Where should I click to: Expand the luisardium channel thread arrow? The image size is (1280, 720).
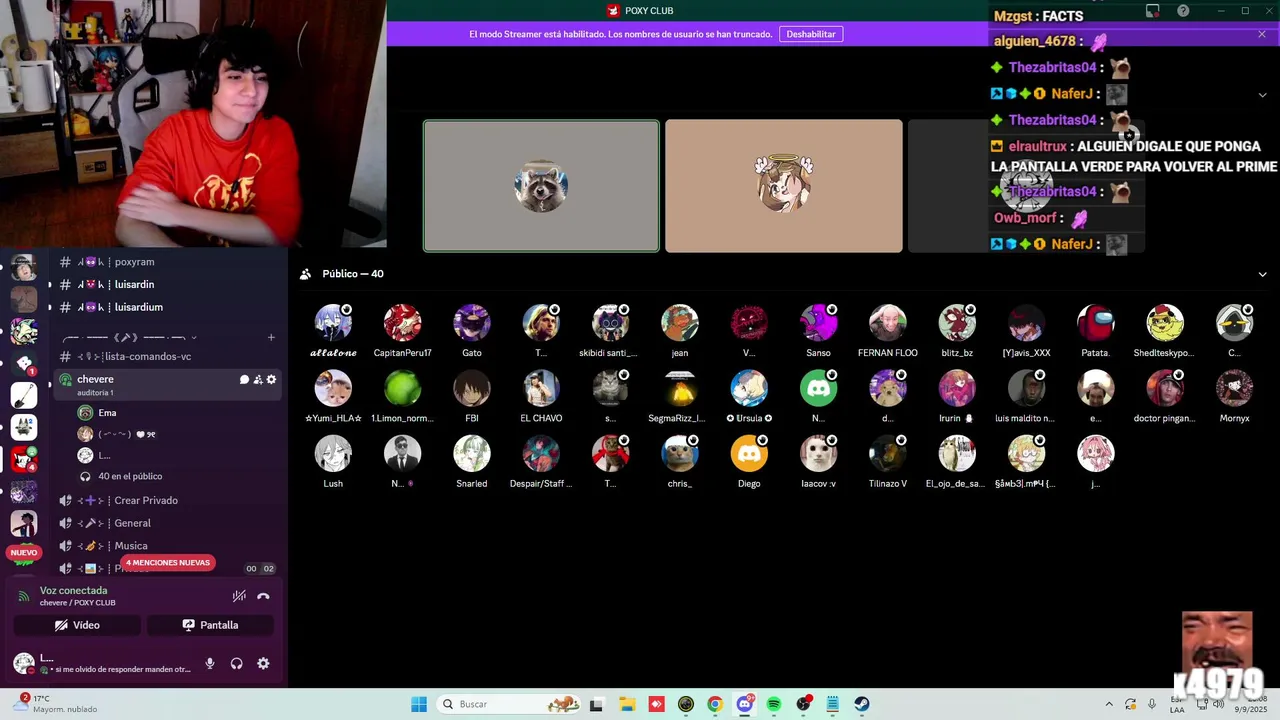click(x=49, y=308)
